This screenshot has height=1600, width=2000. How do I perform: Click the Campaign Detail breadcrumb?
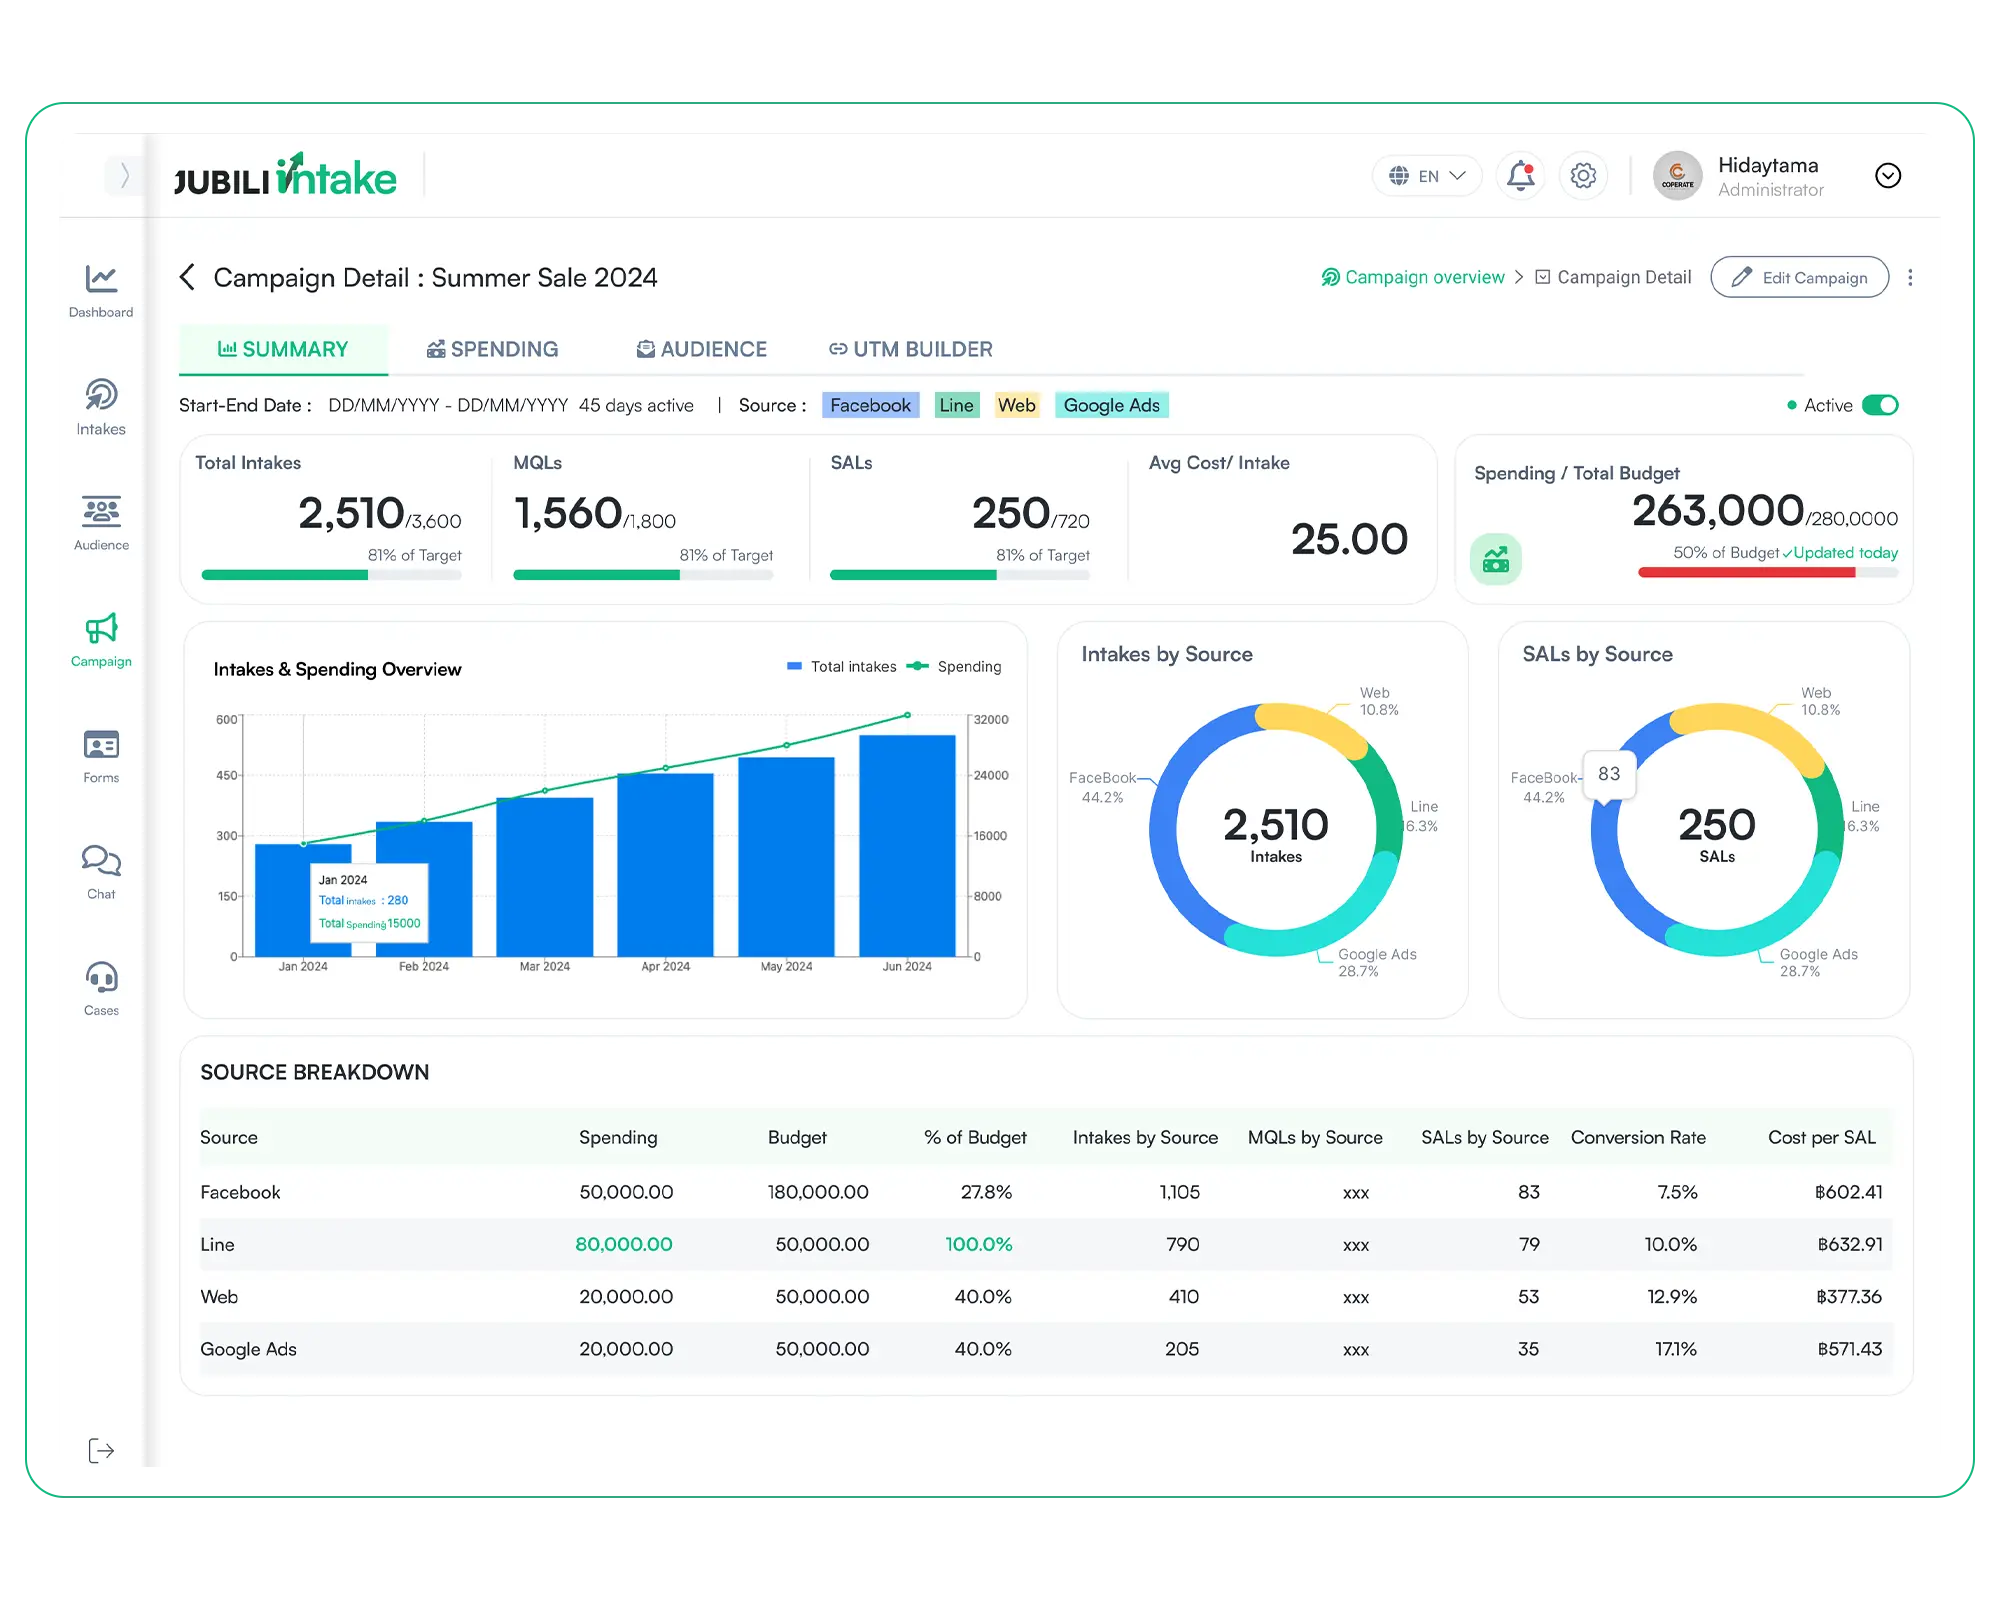tap(1613, 277)
